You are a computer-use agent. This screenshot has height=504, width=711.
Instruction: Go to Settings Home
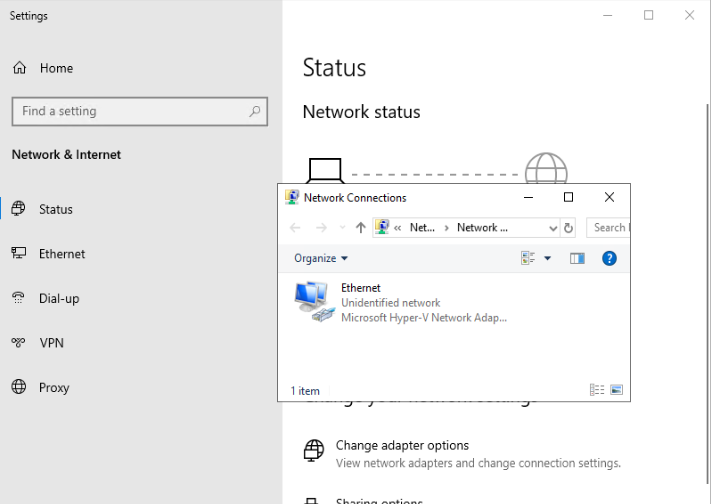(x=56, y=69)
